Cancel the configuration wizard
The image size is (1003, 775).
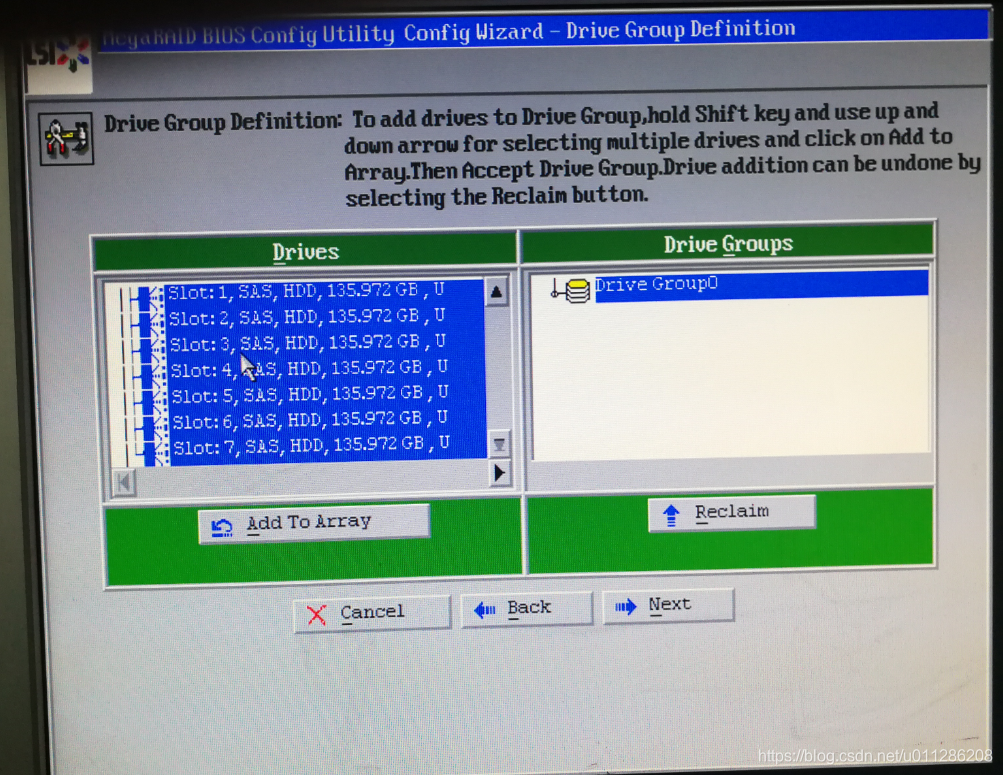click(372, 613)
